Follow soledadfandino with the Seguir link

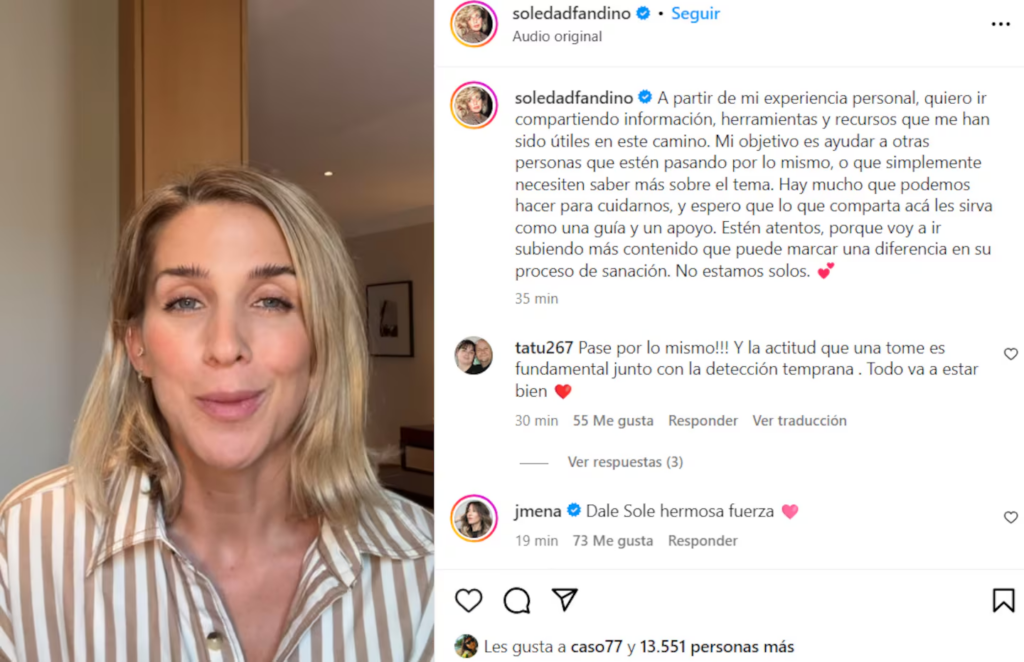695,13
